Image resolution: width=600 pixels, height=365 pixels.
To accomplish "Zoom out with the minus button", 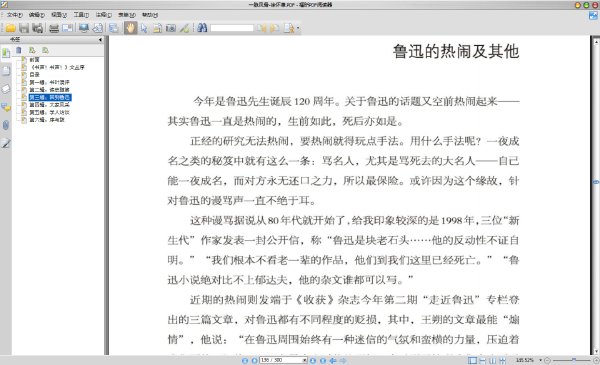I will click(x=548, y=360).
